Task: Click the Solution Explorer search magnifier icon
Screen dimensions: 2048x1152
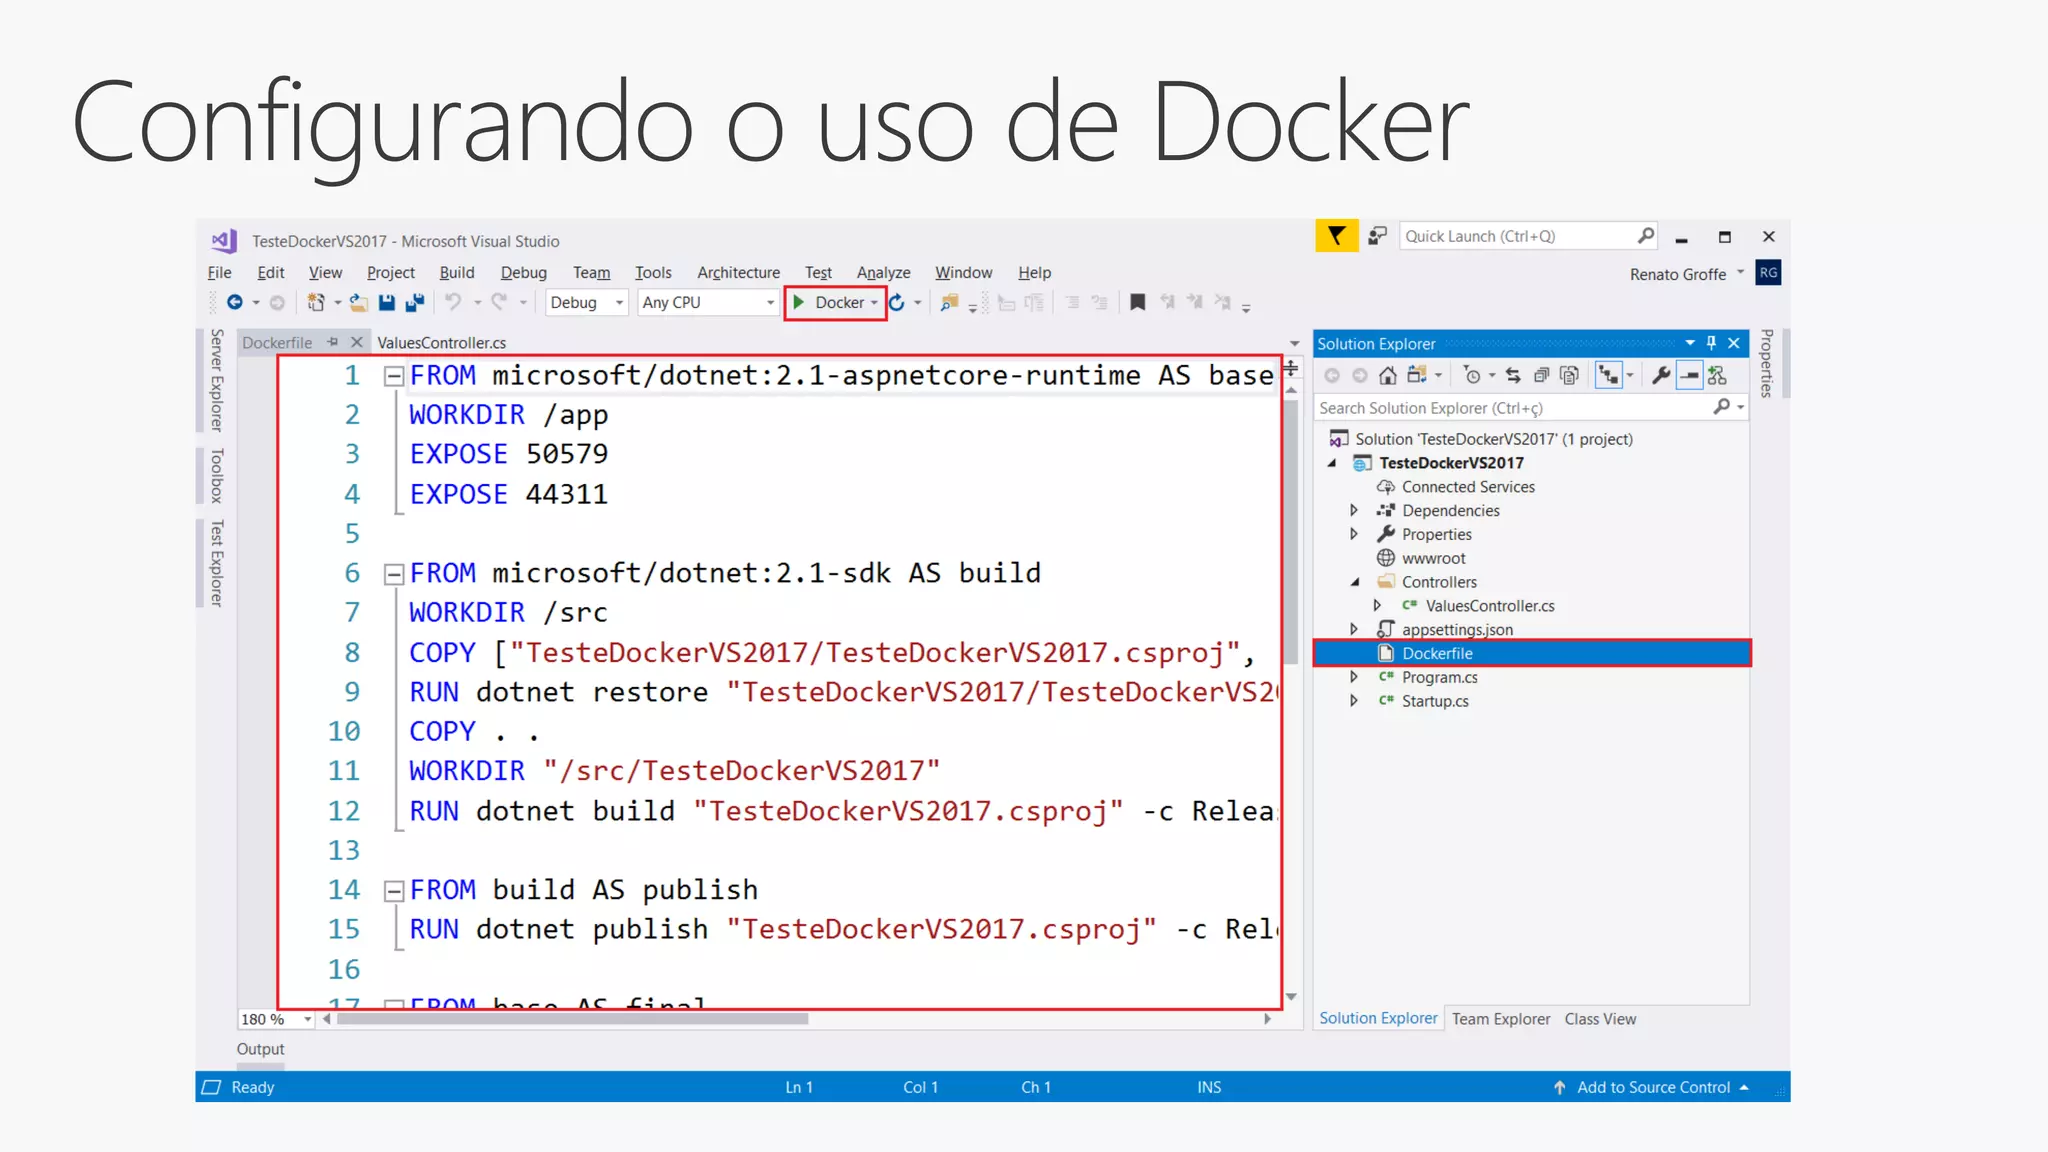Action: click(1721, 407)
